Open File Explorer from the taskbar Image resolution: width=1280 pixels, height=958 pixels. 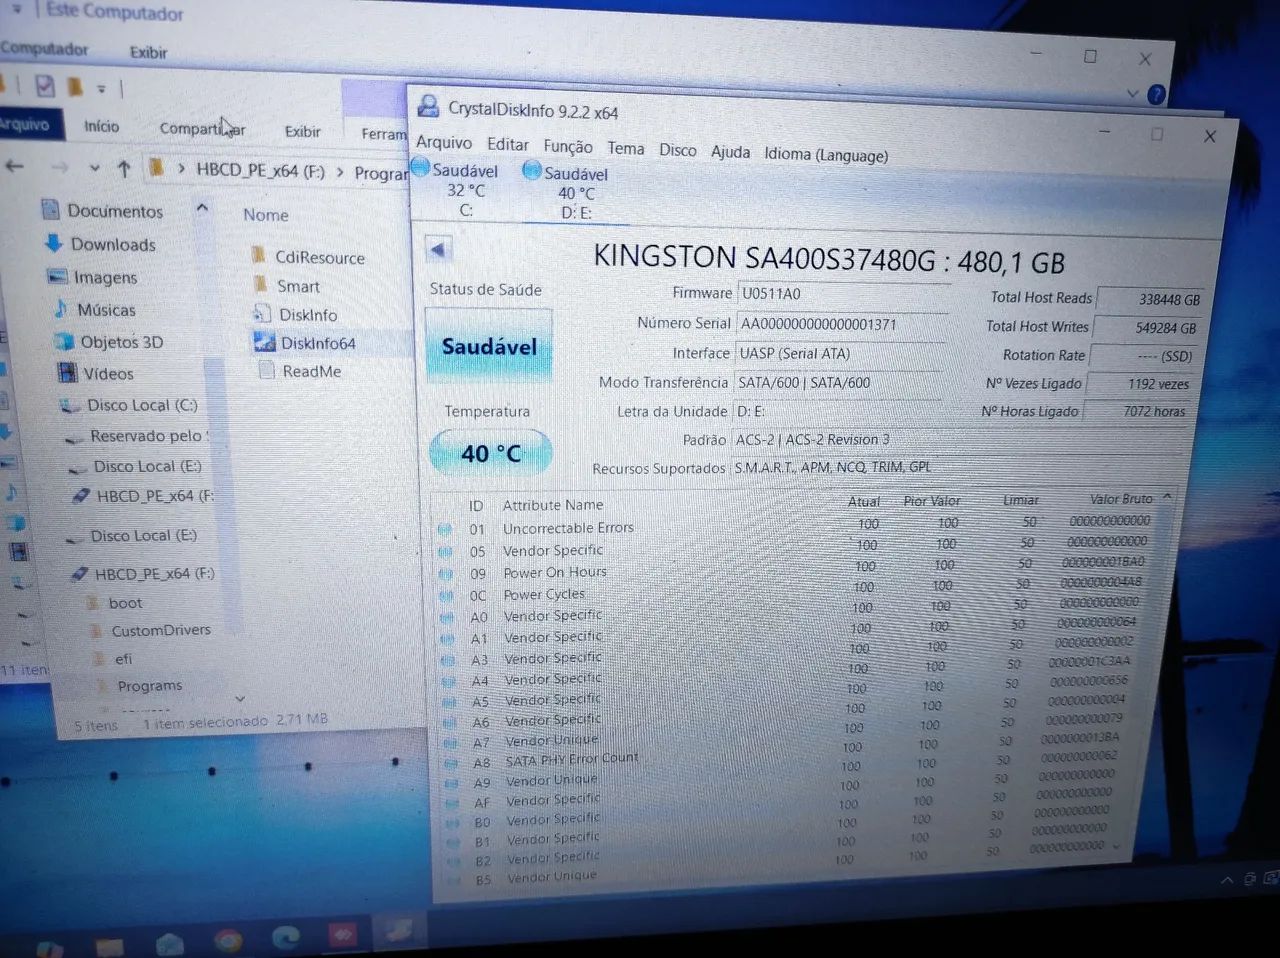tap(109, 945)
